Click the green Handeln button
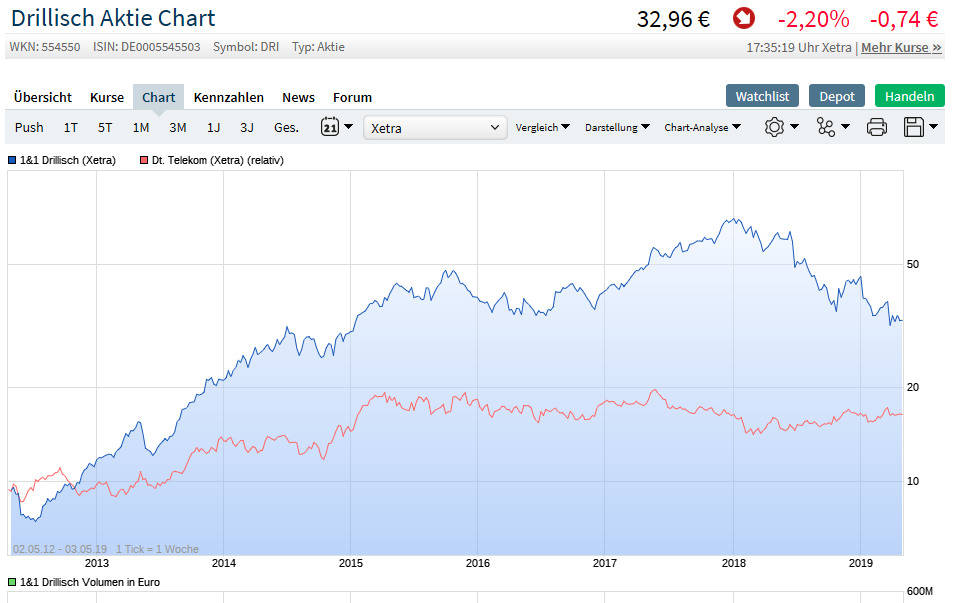The width and height of the screenshot is (953, 603). [x=909, y=96]
